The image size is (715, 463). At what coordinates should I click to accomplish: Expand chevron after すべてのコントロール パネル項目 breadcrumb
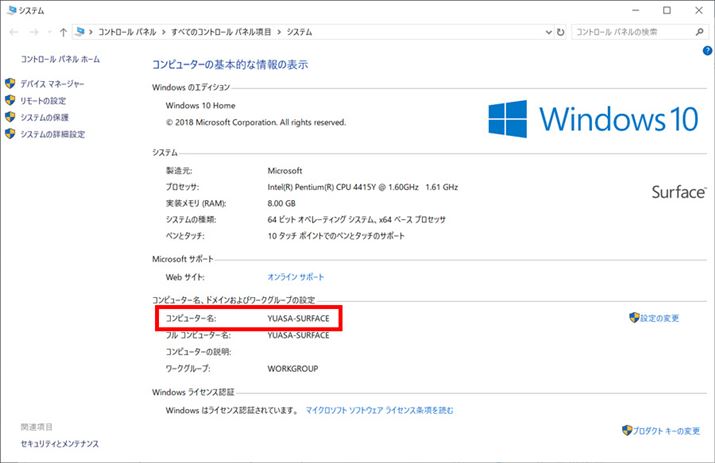pyautogui.click(x=279, y=32)
